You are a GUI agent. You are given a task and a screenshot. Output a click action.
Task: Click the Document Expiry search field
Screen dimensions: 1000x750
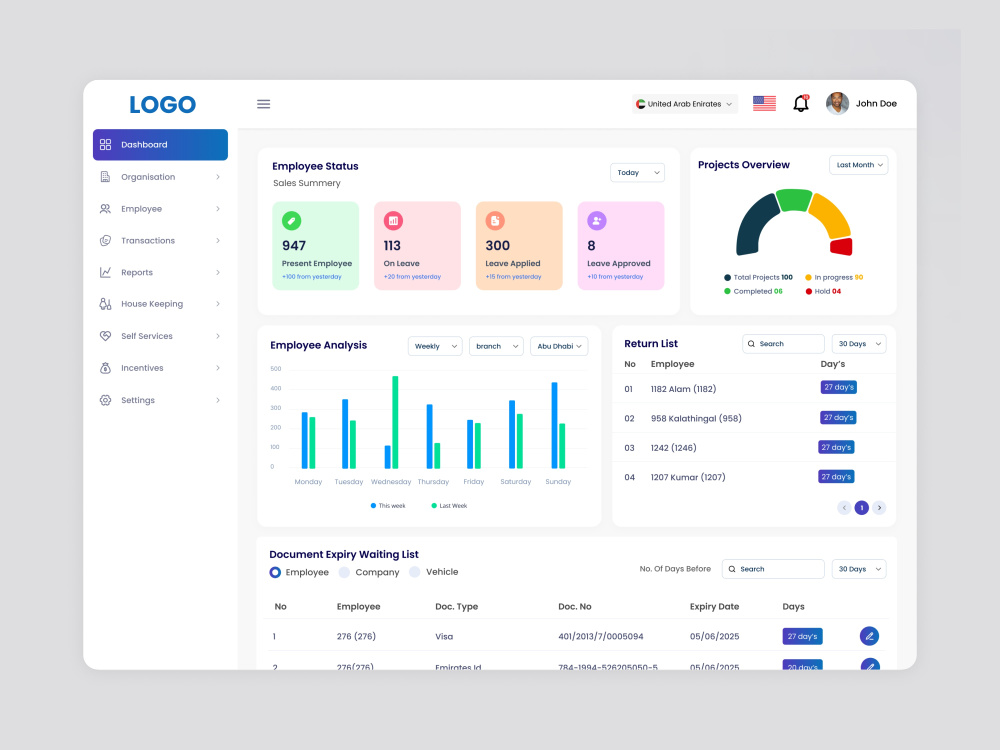point(773,569)
